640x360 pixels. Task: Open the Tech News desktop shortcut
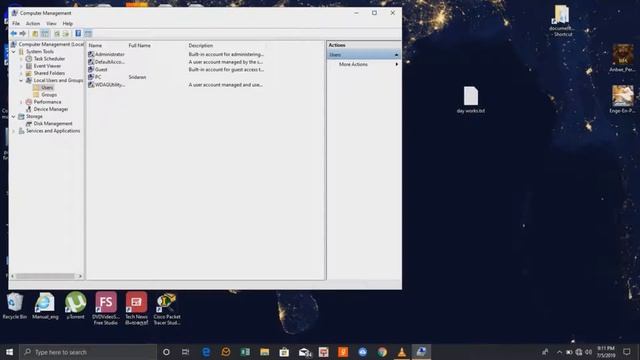coord(136,309)
